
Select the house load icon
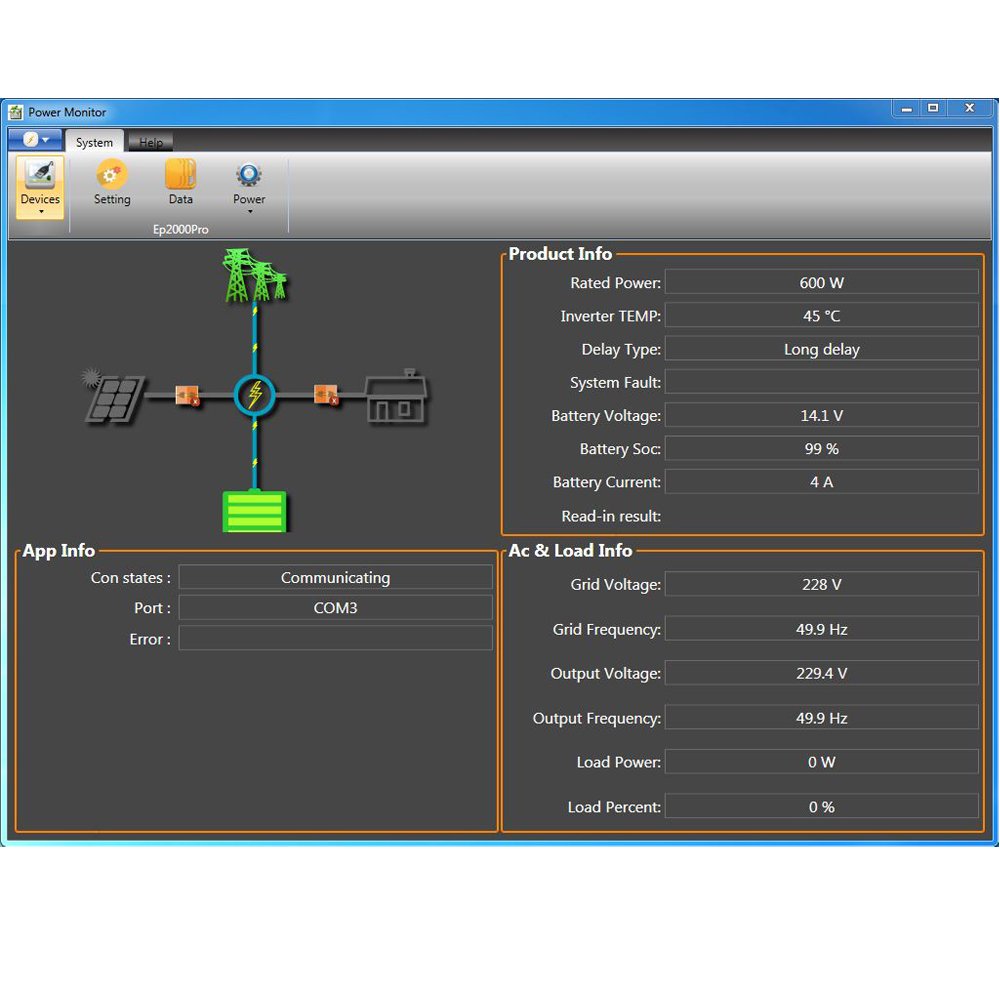[396, 397]
